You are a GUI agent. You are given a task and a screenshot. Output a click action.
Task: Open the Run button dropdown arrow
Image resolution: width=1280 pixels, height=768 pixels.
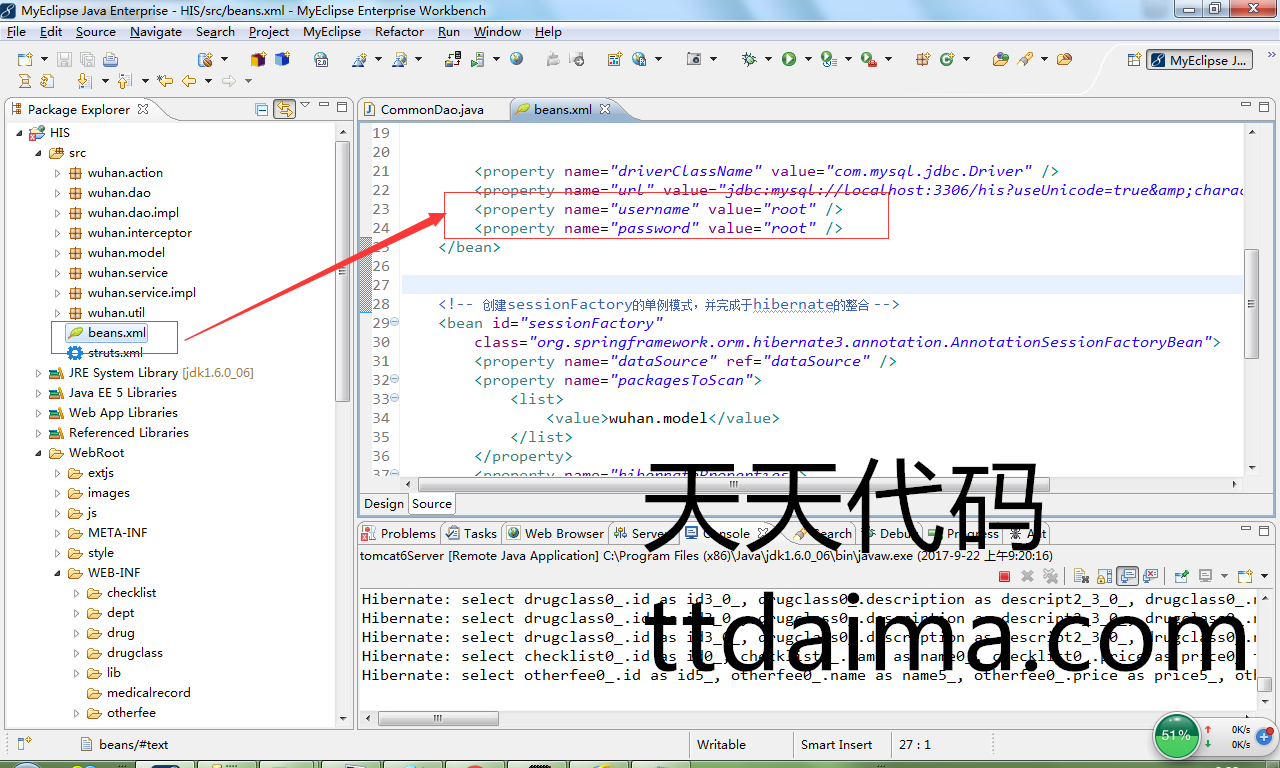click(806, 60)
